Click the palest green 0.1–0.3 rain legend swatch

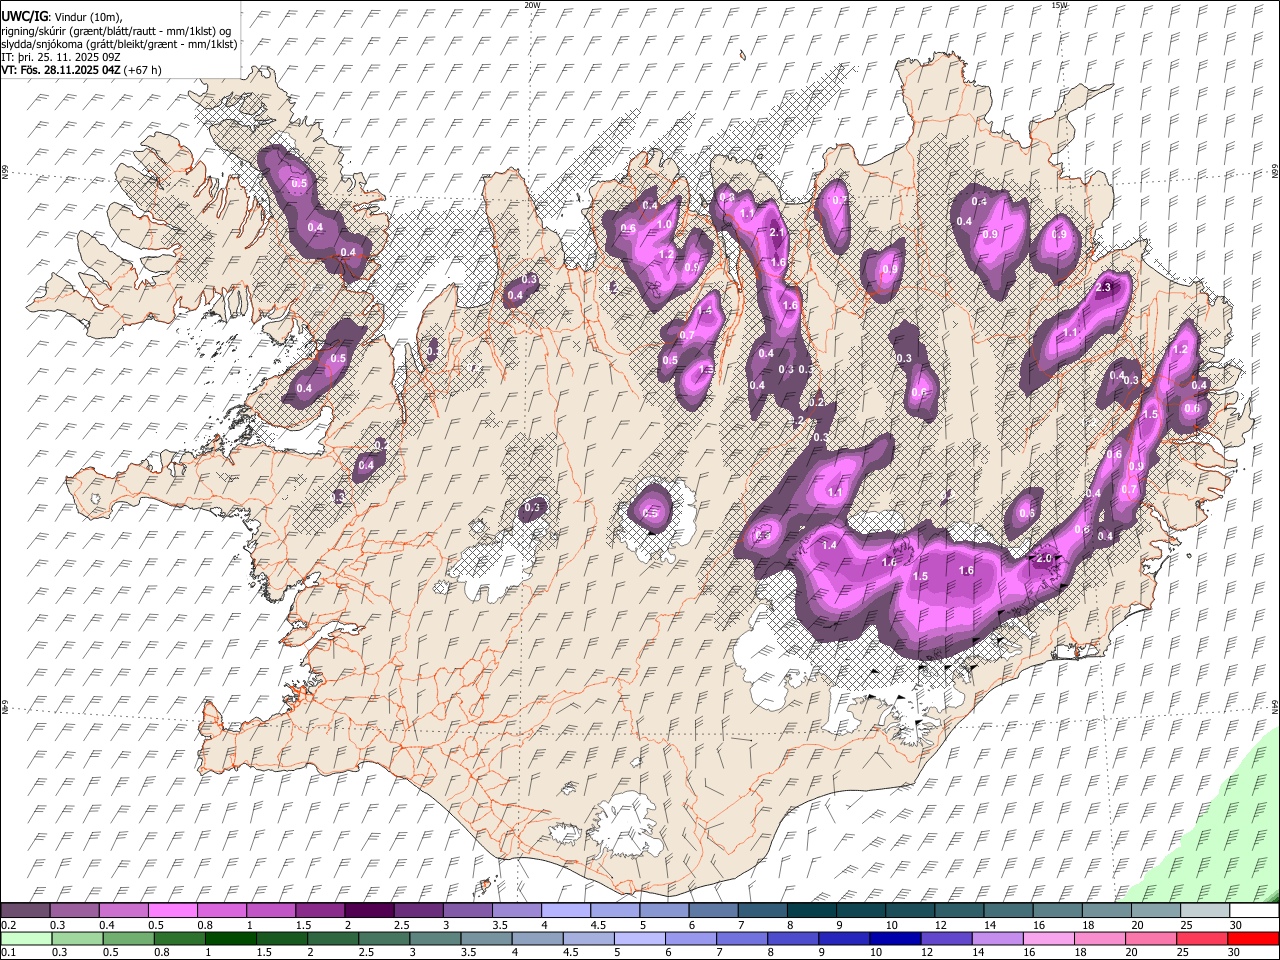(x=26, y=939)
